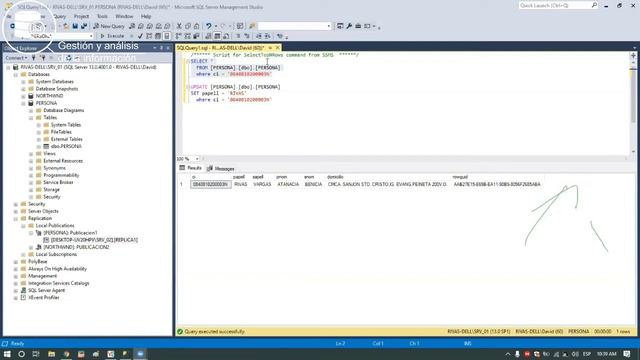
Task: Switch to the Messages tab
Action: pyautogui.click(x=220, y=169)
